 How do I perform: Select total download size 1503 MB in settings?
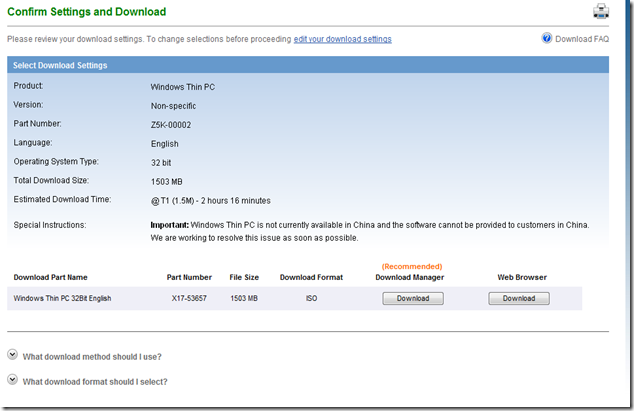pyautogui.click(x=167, y=182)
